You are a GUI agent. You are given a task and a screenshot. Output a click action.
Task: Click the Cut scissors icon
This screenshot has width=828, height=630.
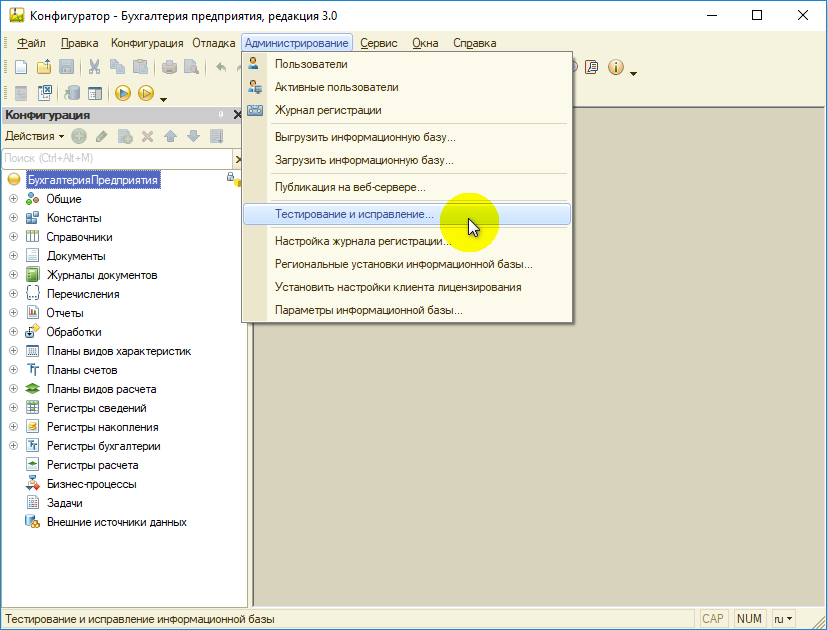[x=94, y=67]
